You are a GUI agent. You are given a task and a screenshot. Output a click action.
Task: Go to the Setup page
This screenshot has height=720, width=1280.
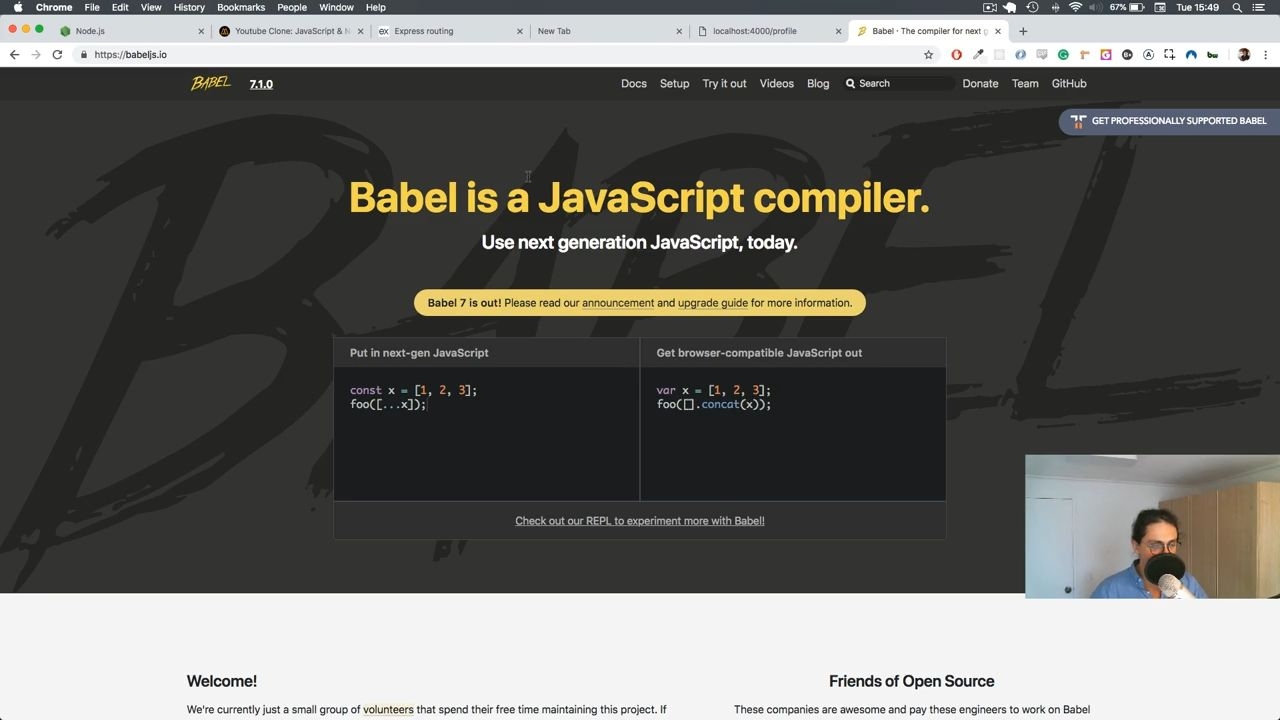674,84
